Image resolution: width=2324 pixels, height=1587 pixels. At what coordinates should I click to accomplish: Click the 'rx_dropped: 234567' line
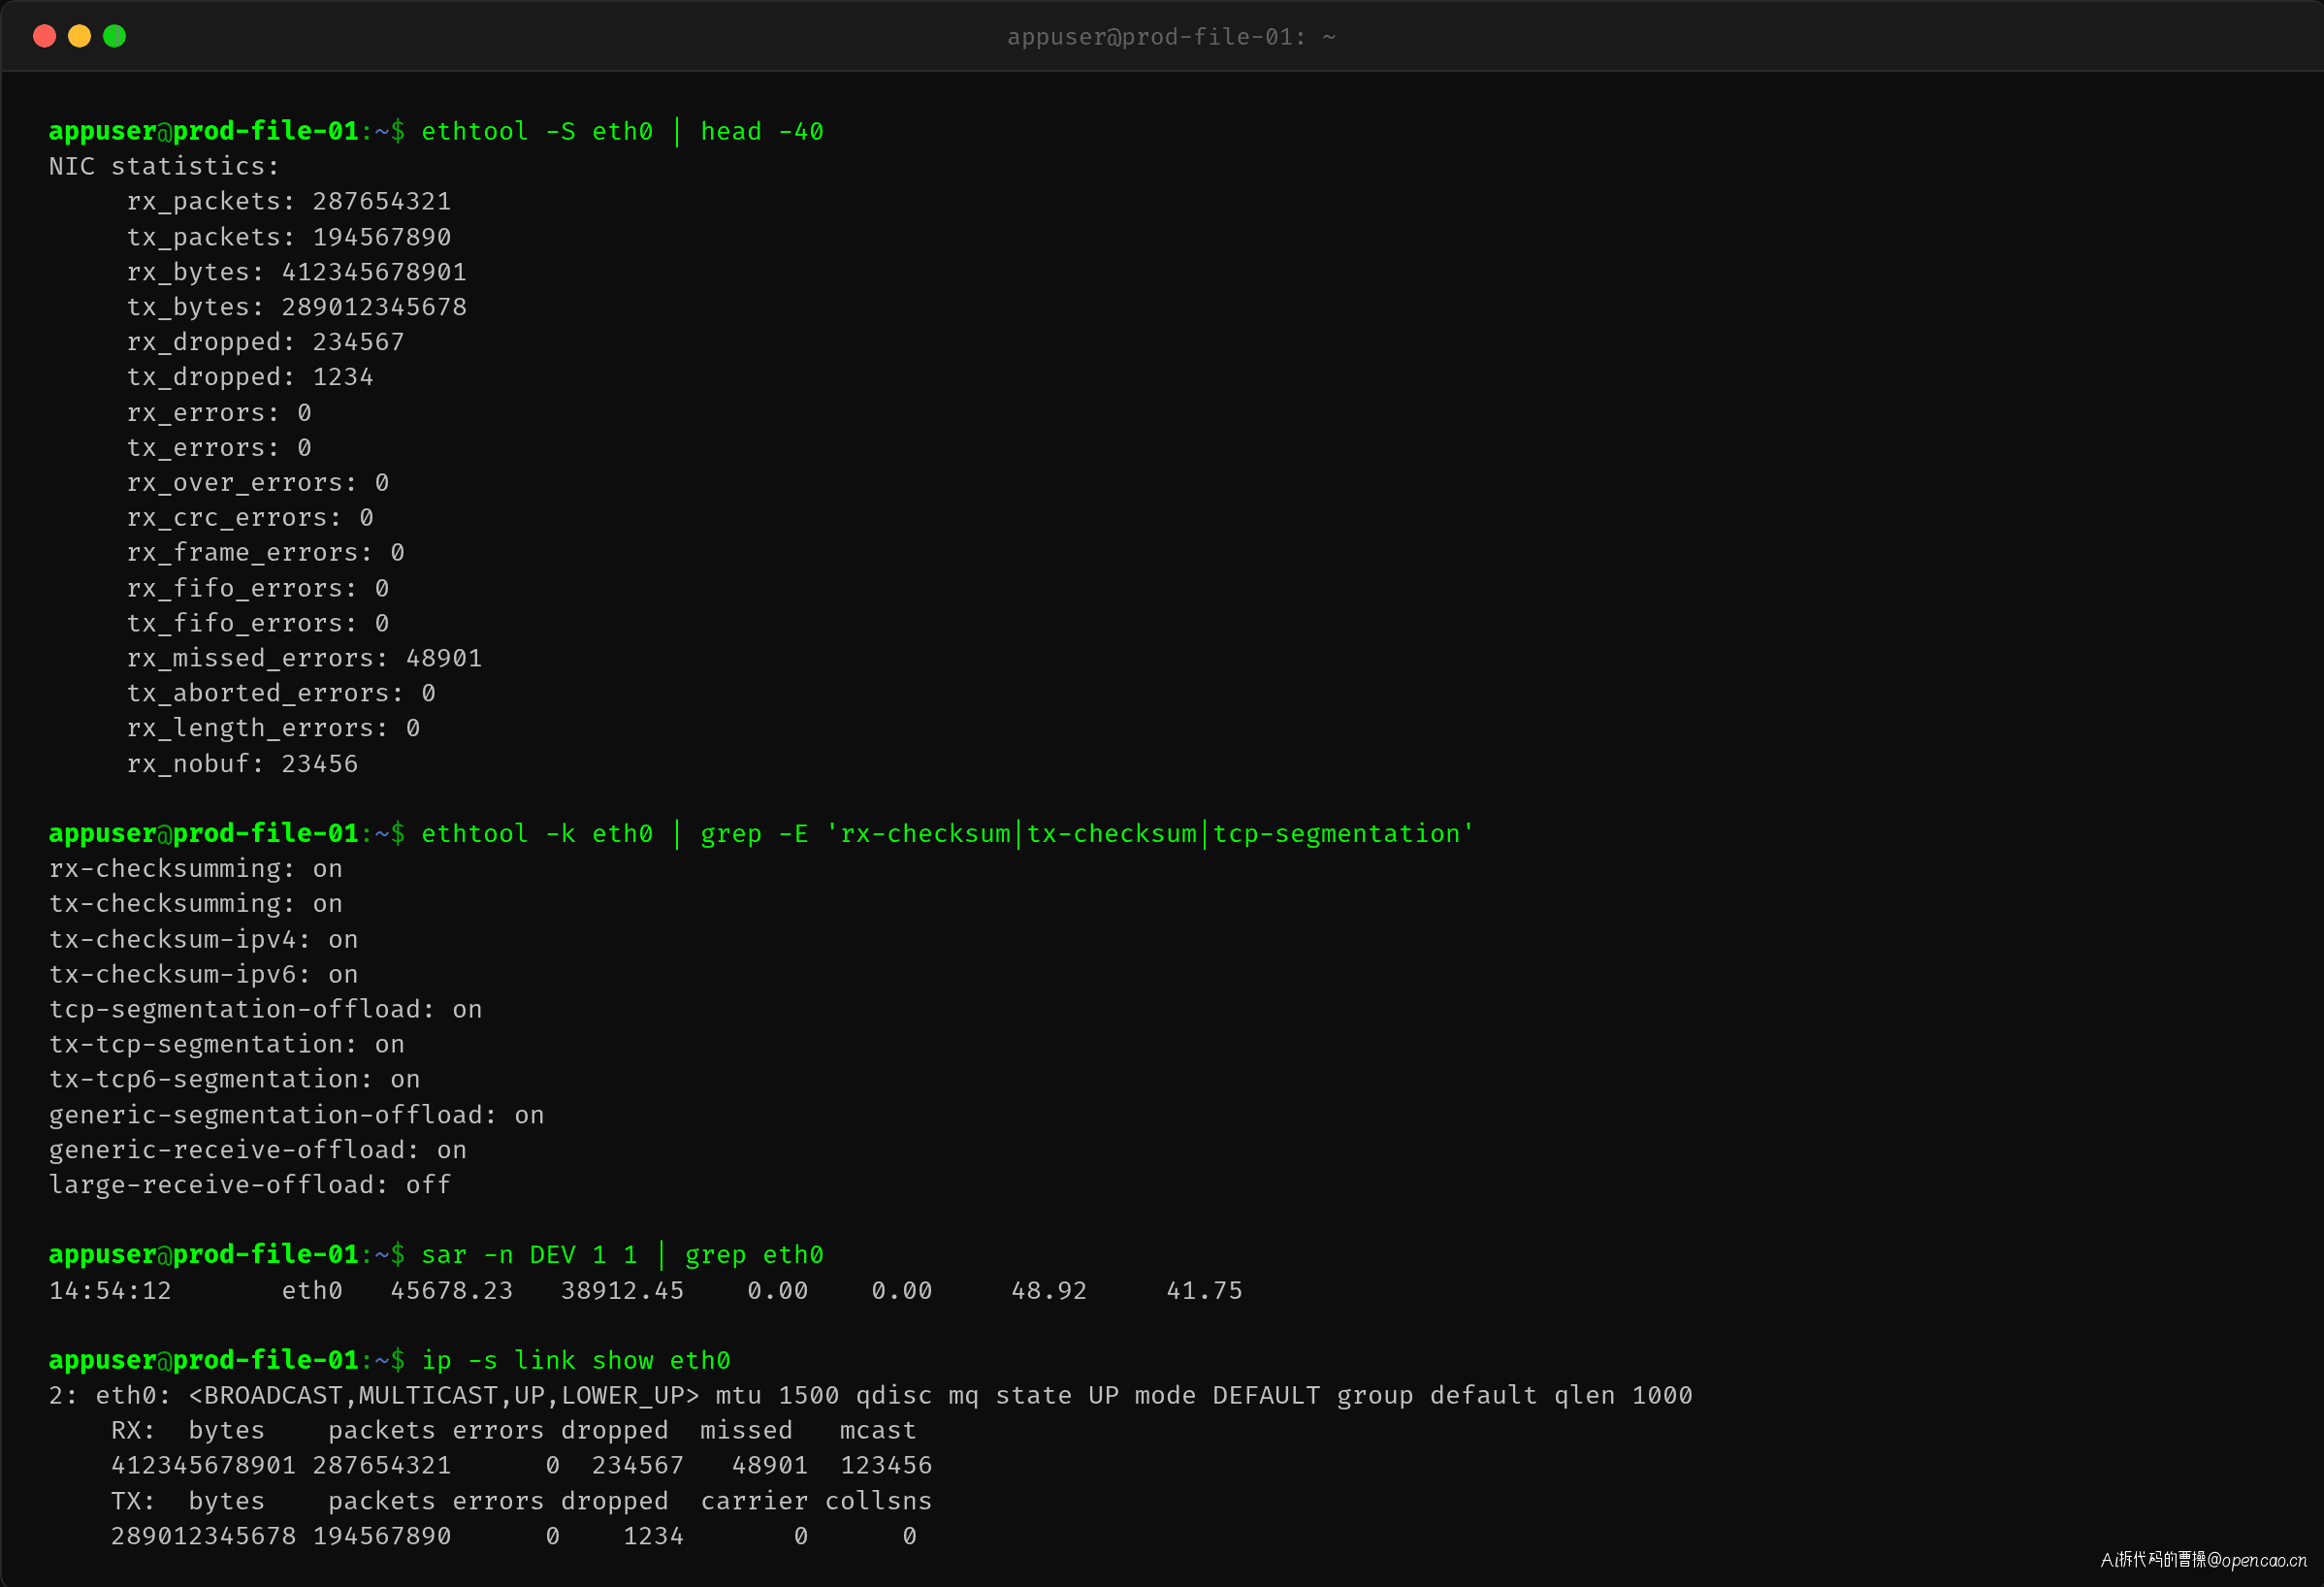tap(266, 342)
